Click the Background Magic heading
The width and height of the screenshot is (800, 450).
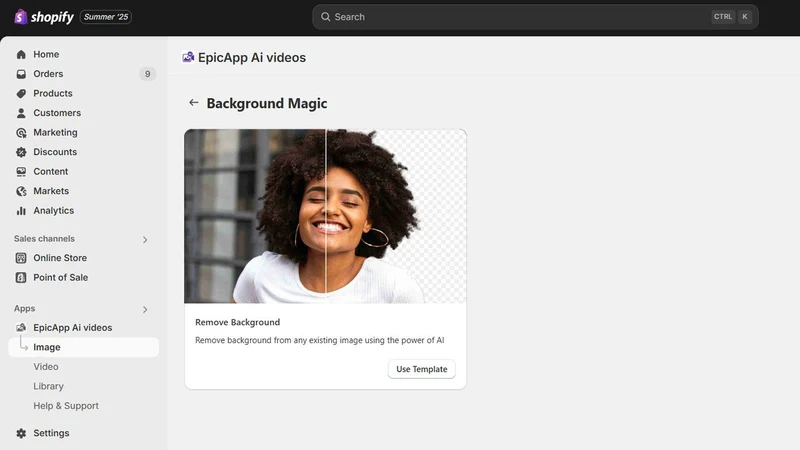(x=267, y=103)
